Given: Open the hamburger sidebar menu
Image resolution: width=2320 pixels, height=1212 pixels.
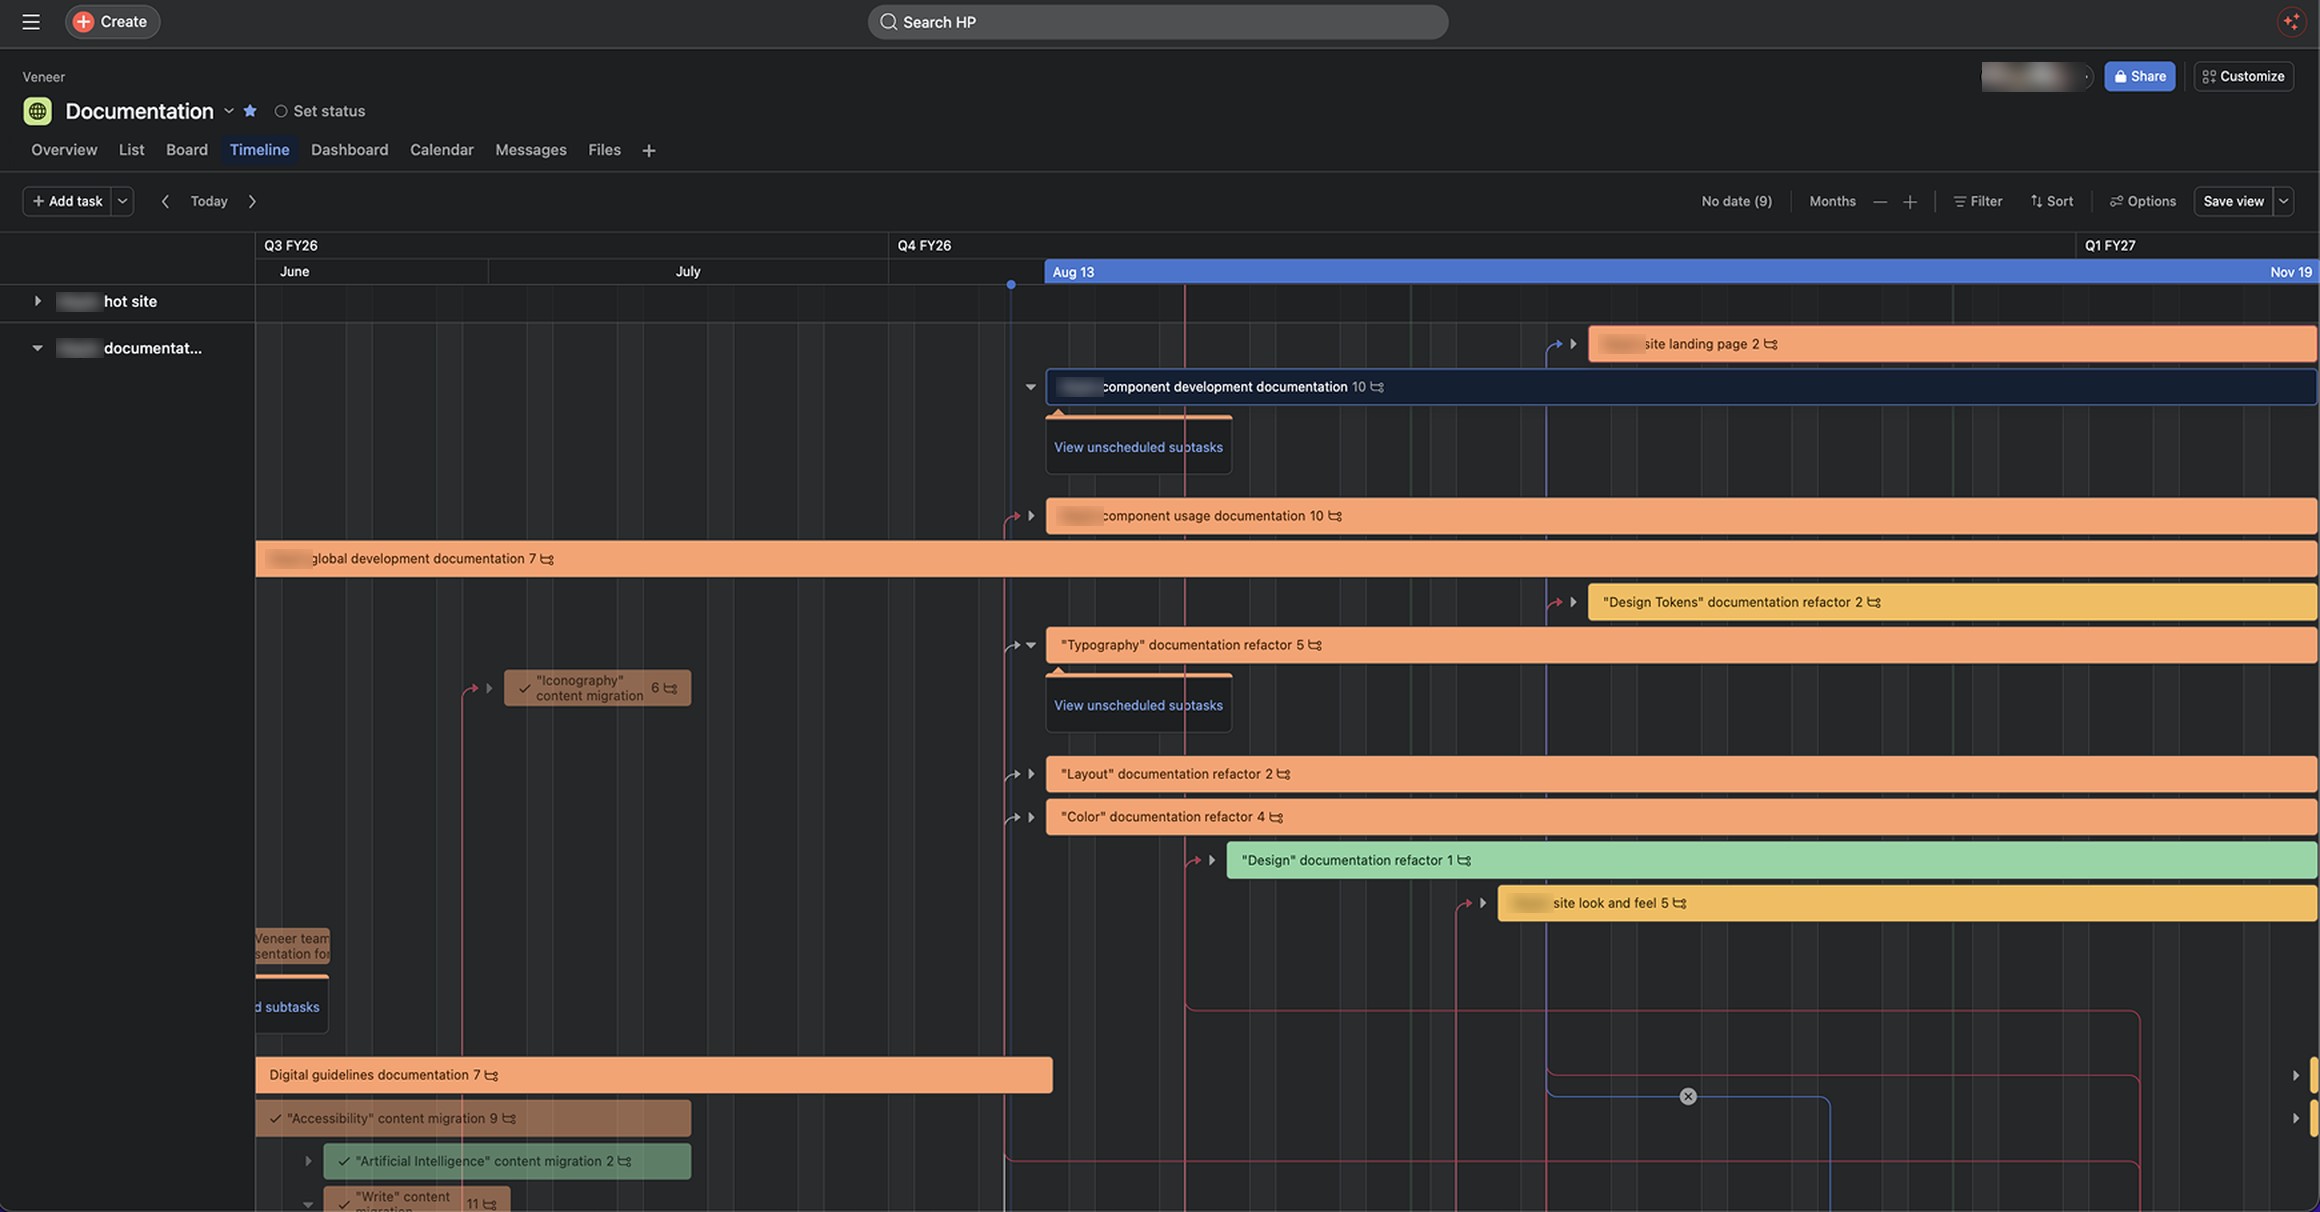Looking at the screenshot, I should click(31, 21).
